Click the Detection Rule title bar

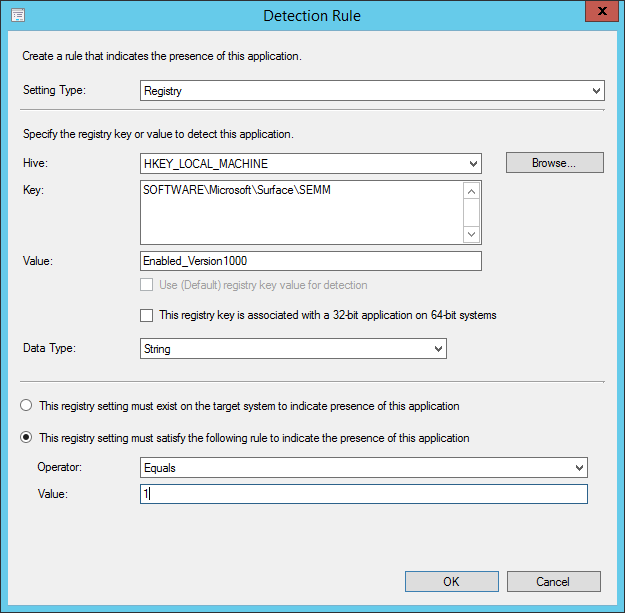312,16
